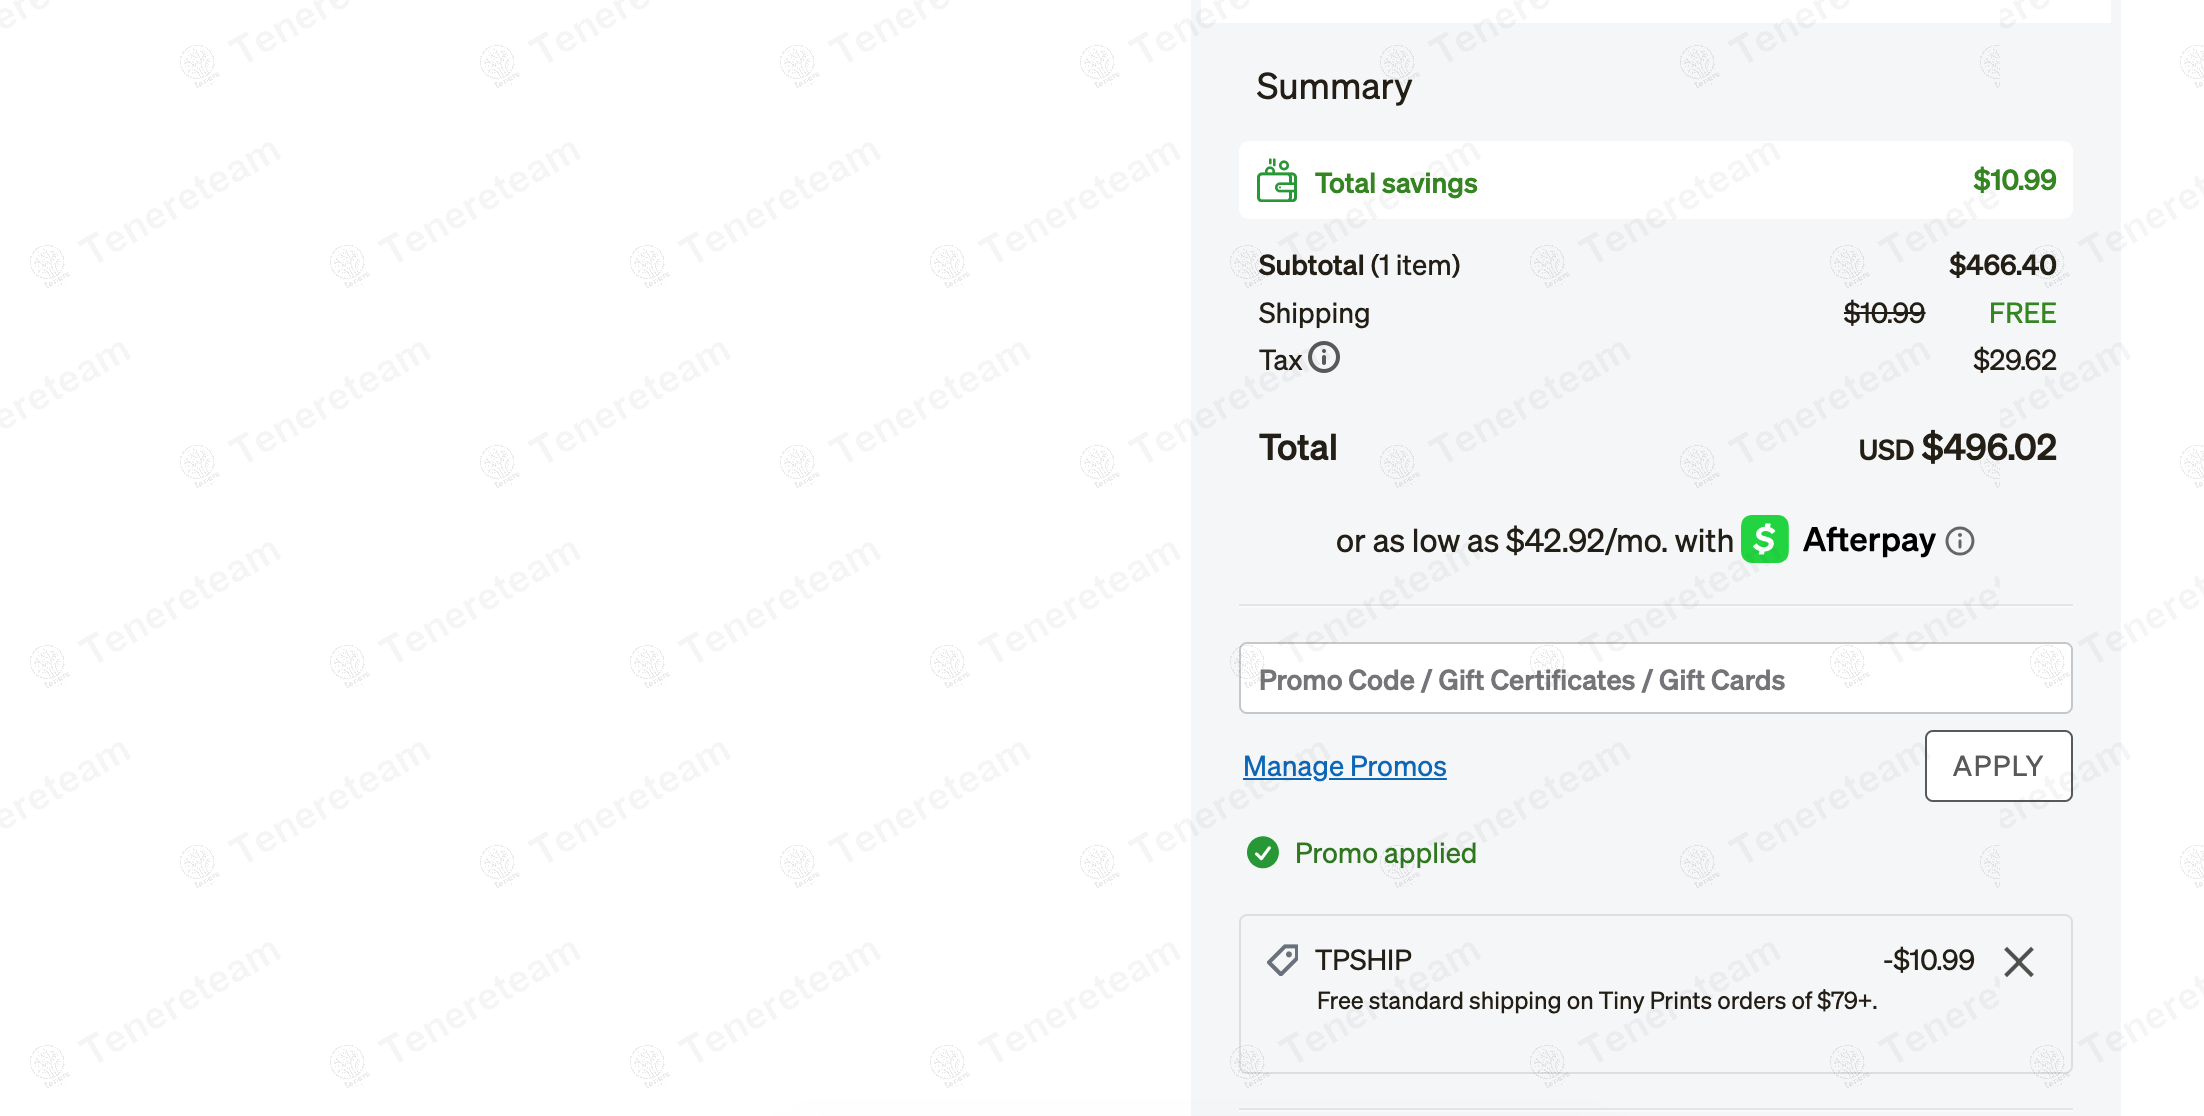This screenshot has width=2204, height=1116.
Task: Click the Total savings label
Action: [x=1395, y=183]
